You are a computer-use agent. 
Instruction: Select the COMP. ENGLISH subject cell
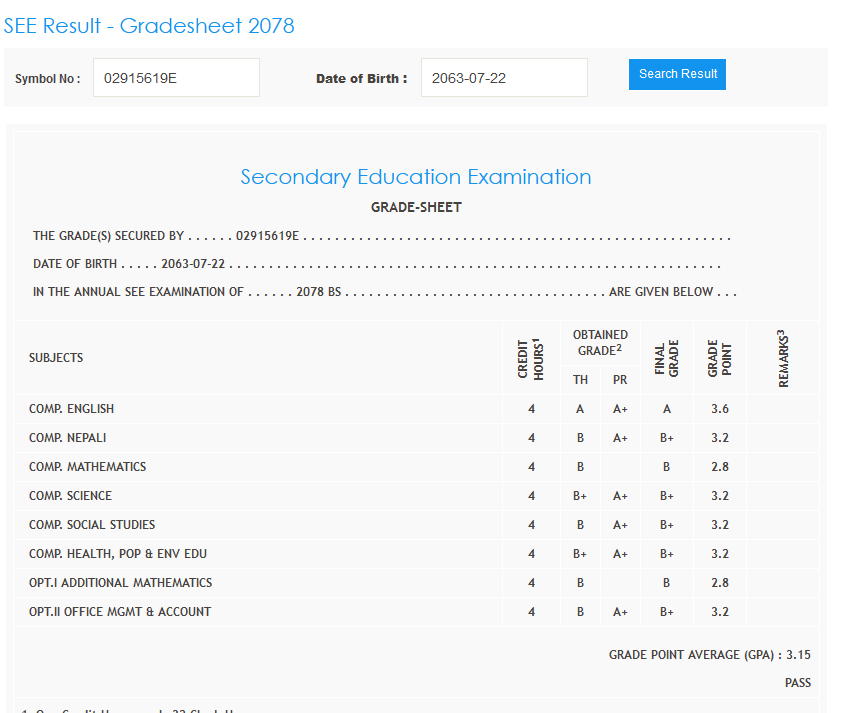coord(72,409)
